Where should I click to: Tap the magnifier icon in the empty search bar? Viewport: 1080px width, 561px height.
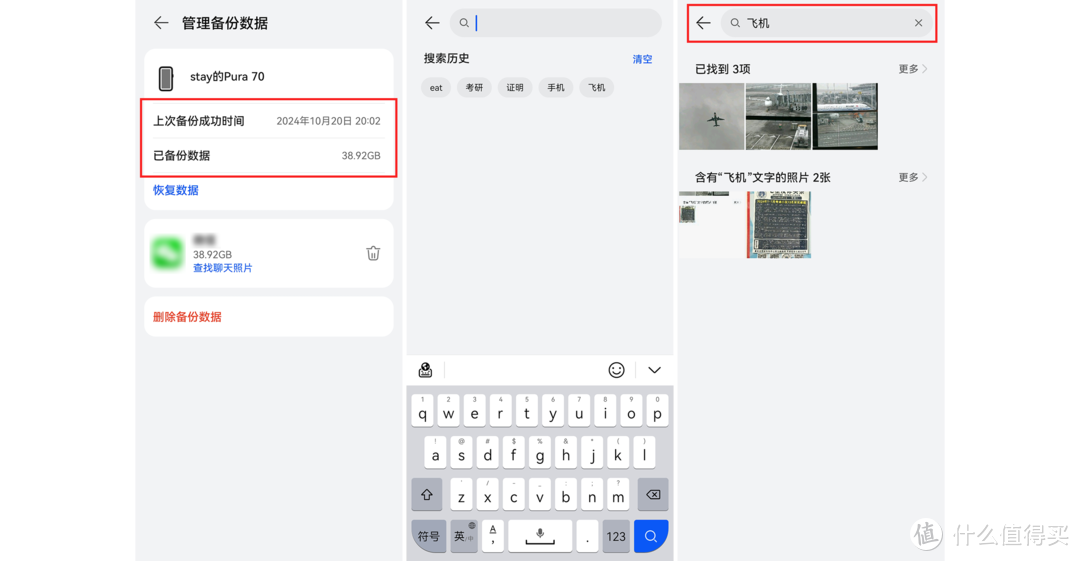(x=464, y=23)
